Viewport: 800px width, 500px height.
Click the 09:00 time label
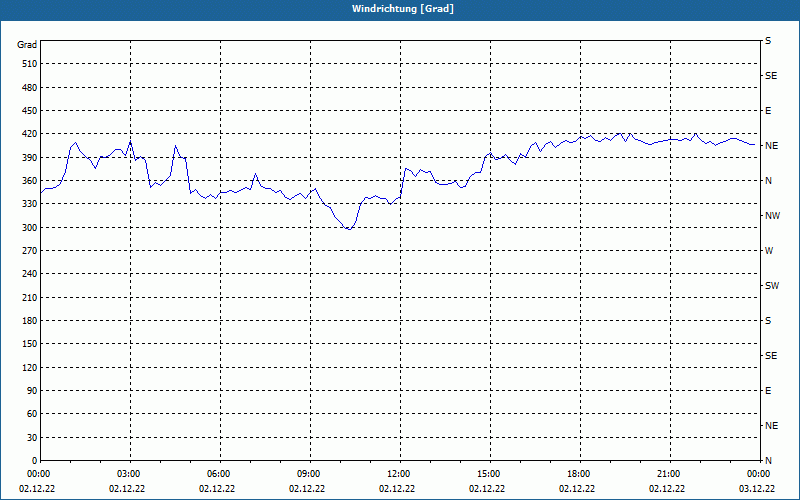[310, 474]
